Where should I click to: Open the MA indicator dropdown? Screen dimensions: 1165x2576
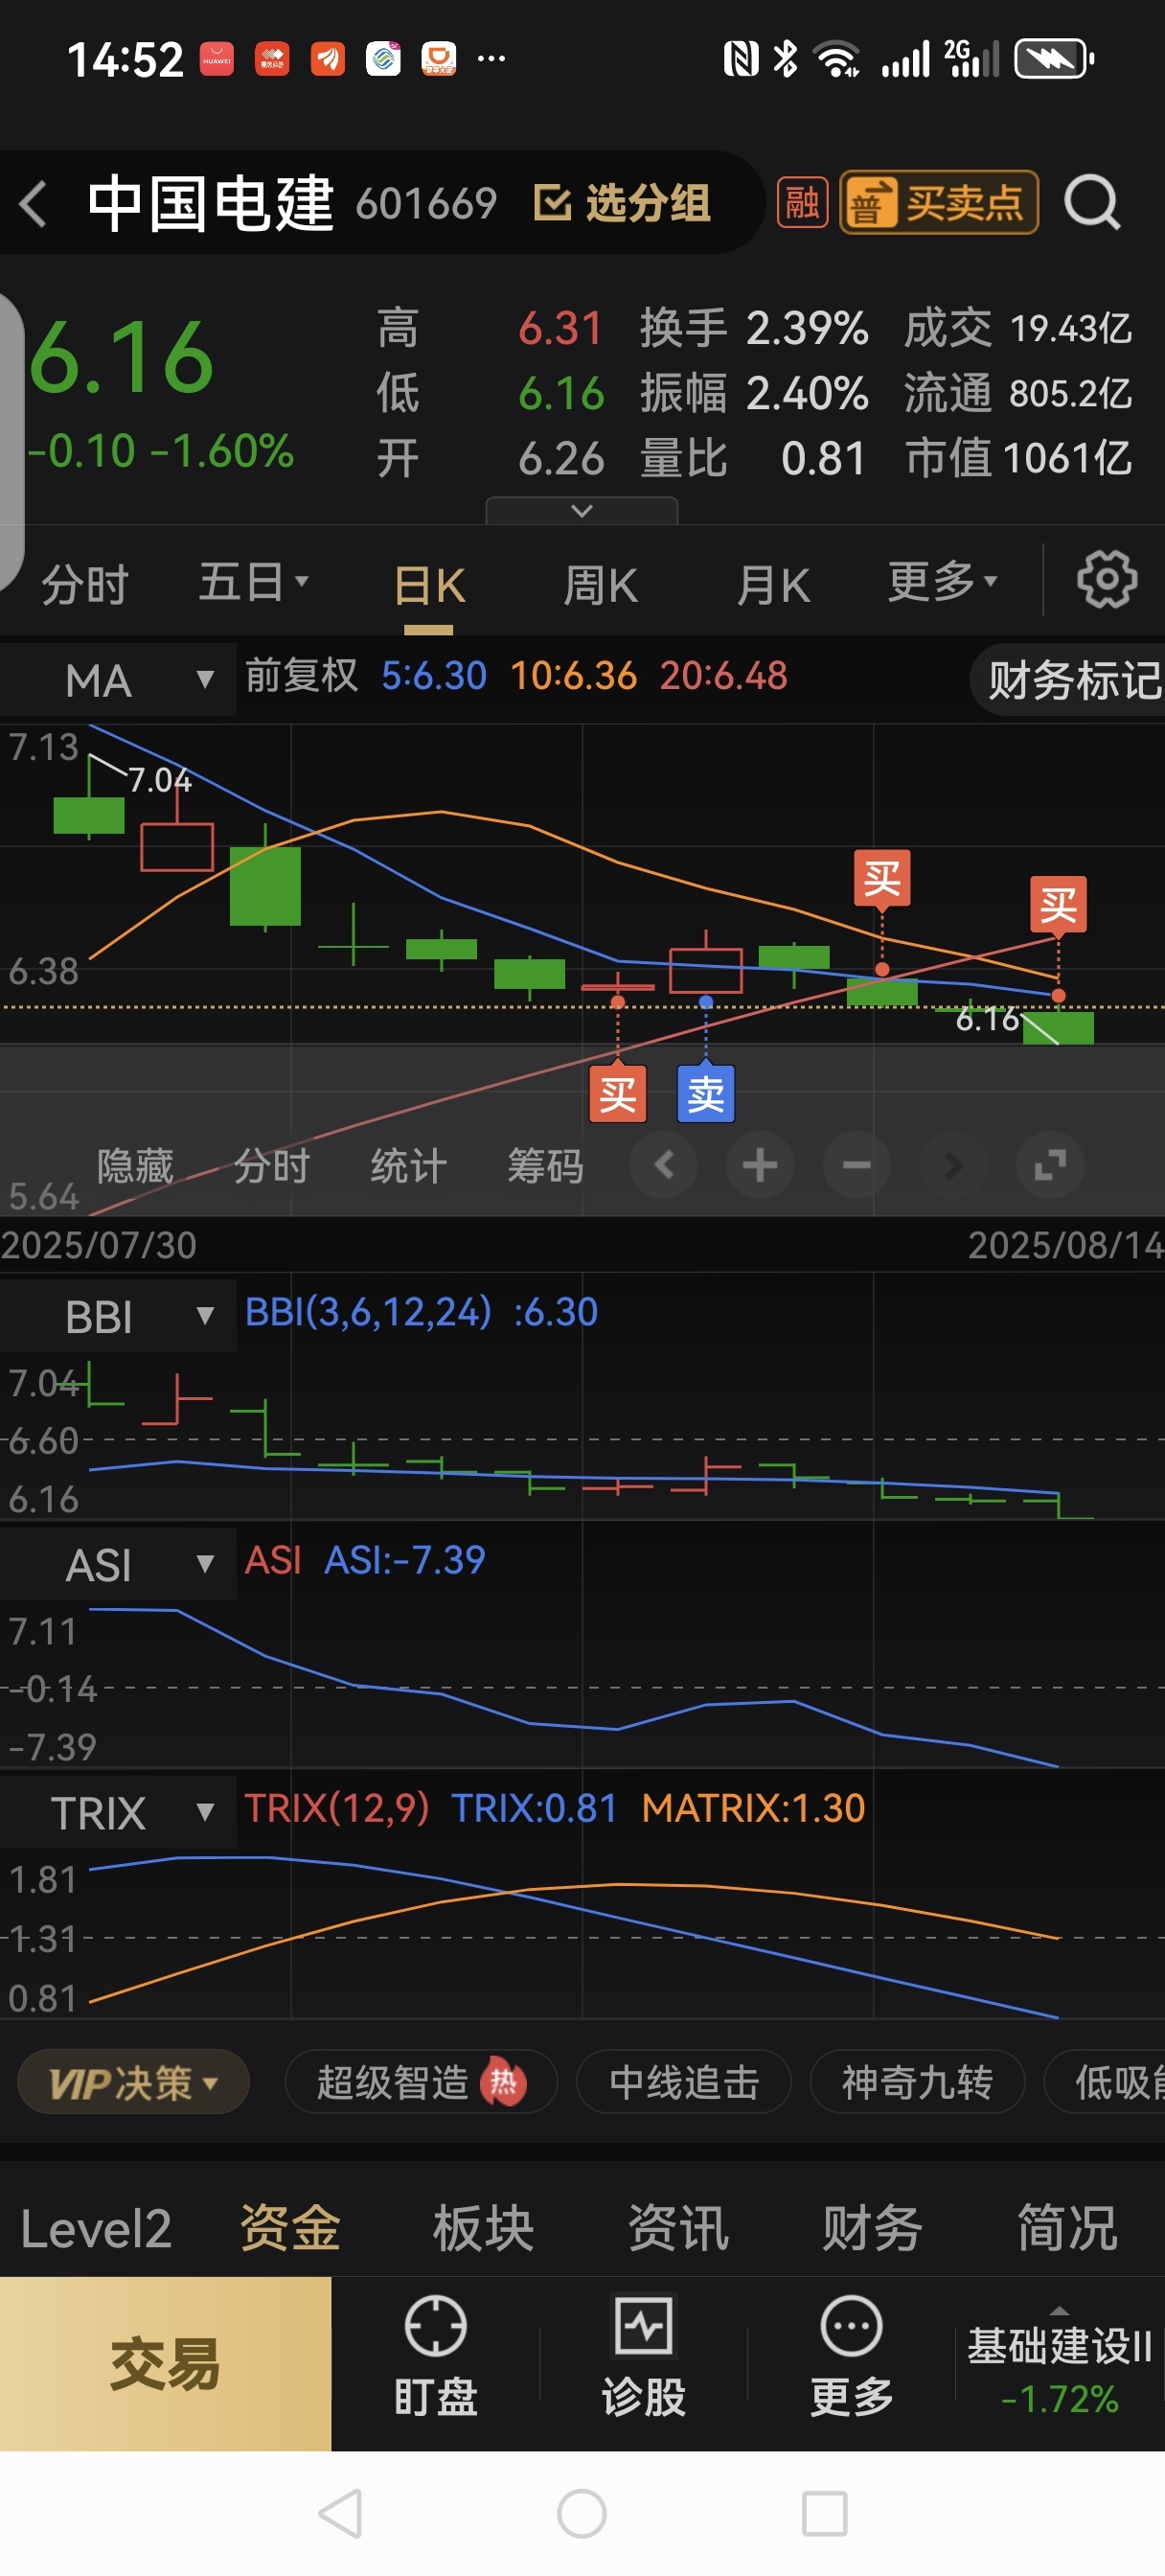[118, 680]
